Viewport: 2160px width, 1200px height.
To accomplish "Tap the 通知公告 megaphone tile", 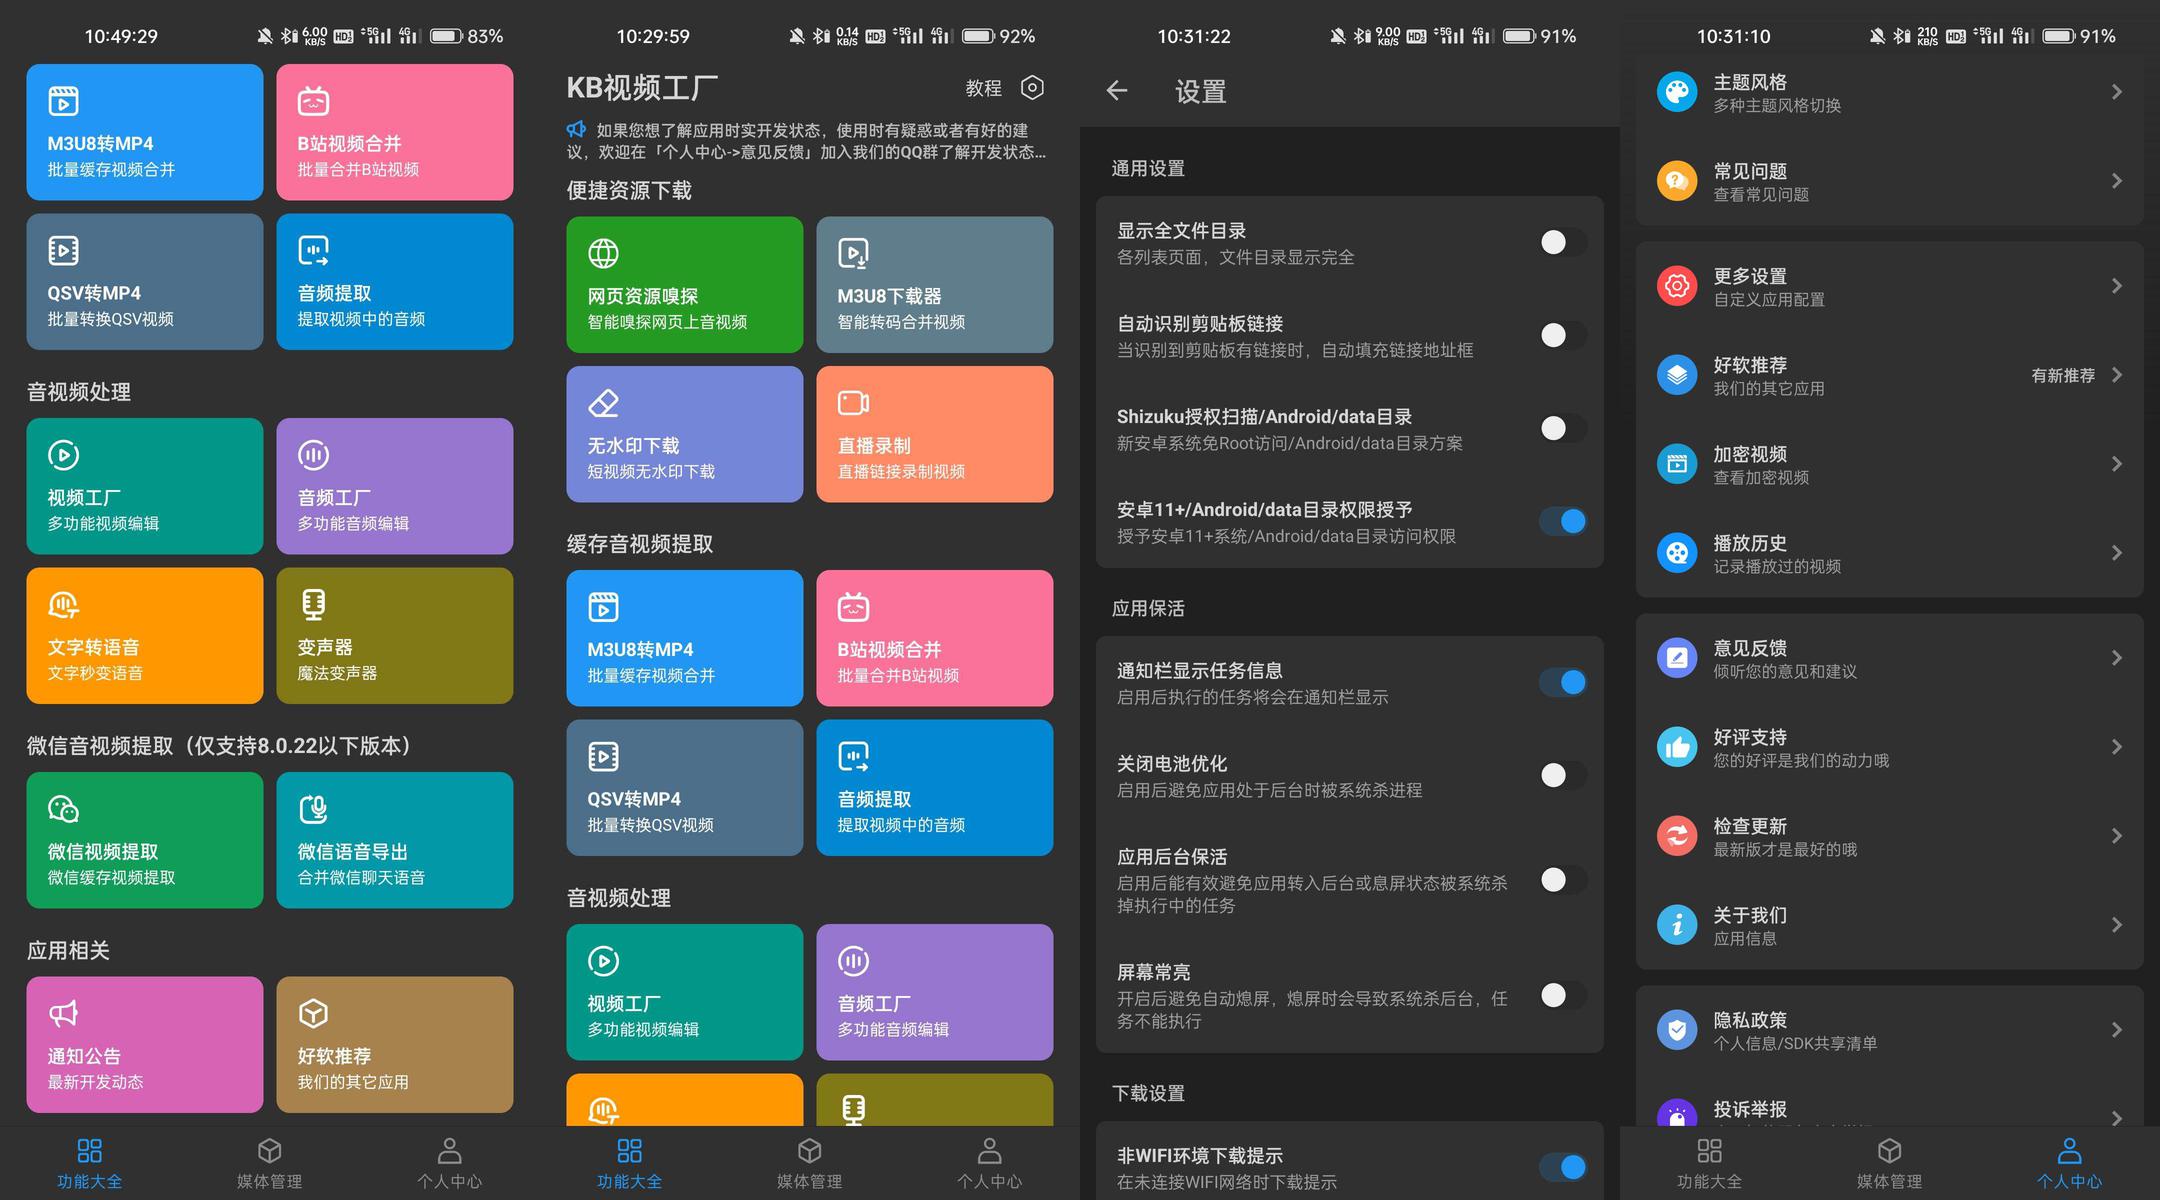I will (x=144, y=1044).
